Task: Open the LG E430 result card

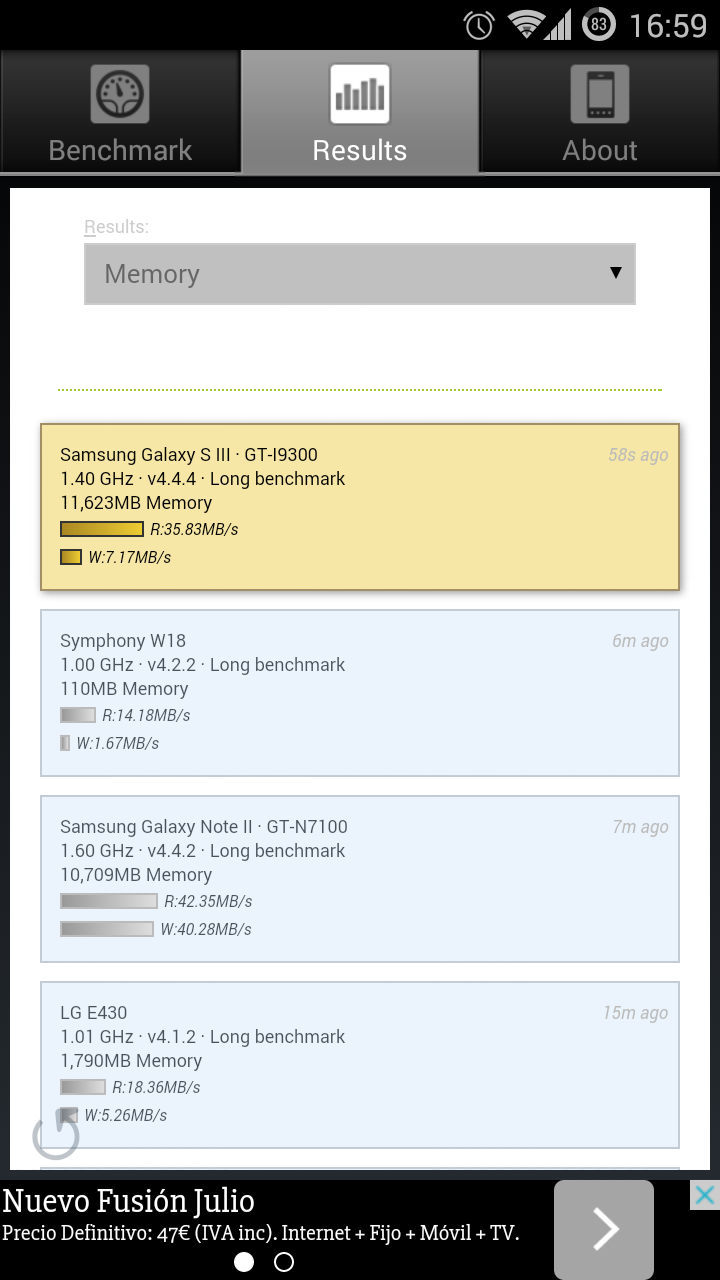Action: (360, 1064)
